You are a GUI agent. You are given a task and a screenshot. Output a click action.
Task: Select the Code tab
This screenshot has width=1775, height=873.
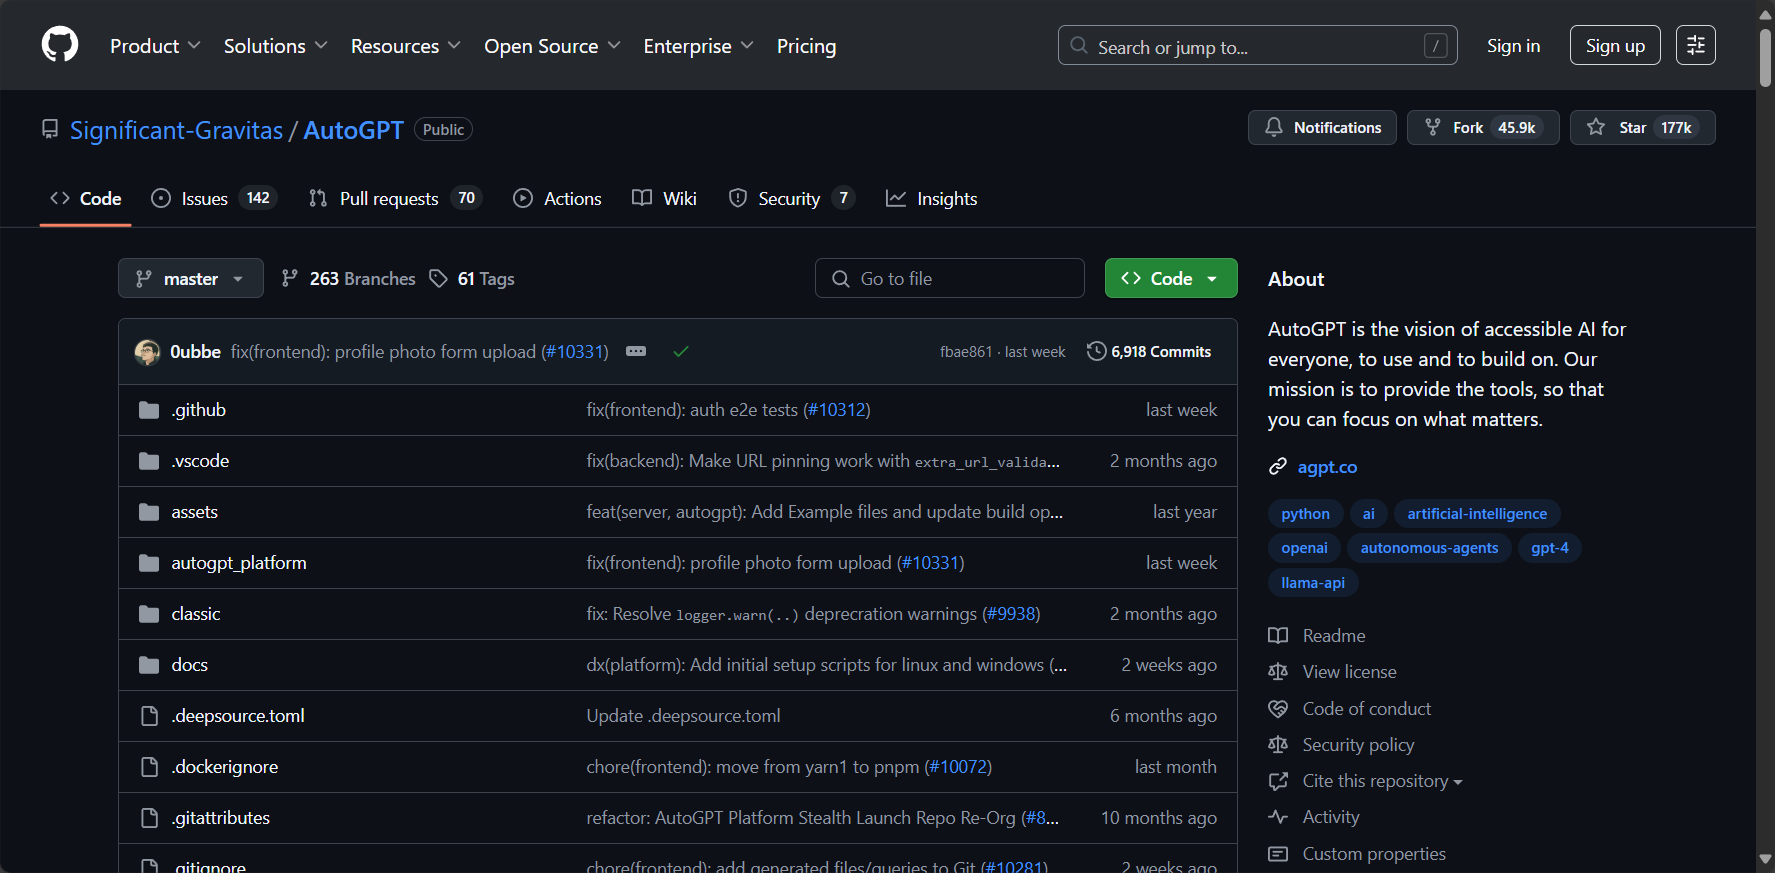point(86,198)
